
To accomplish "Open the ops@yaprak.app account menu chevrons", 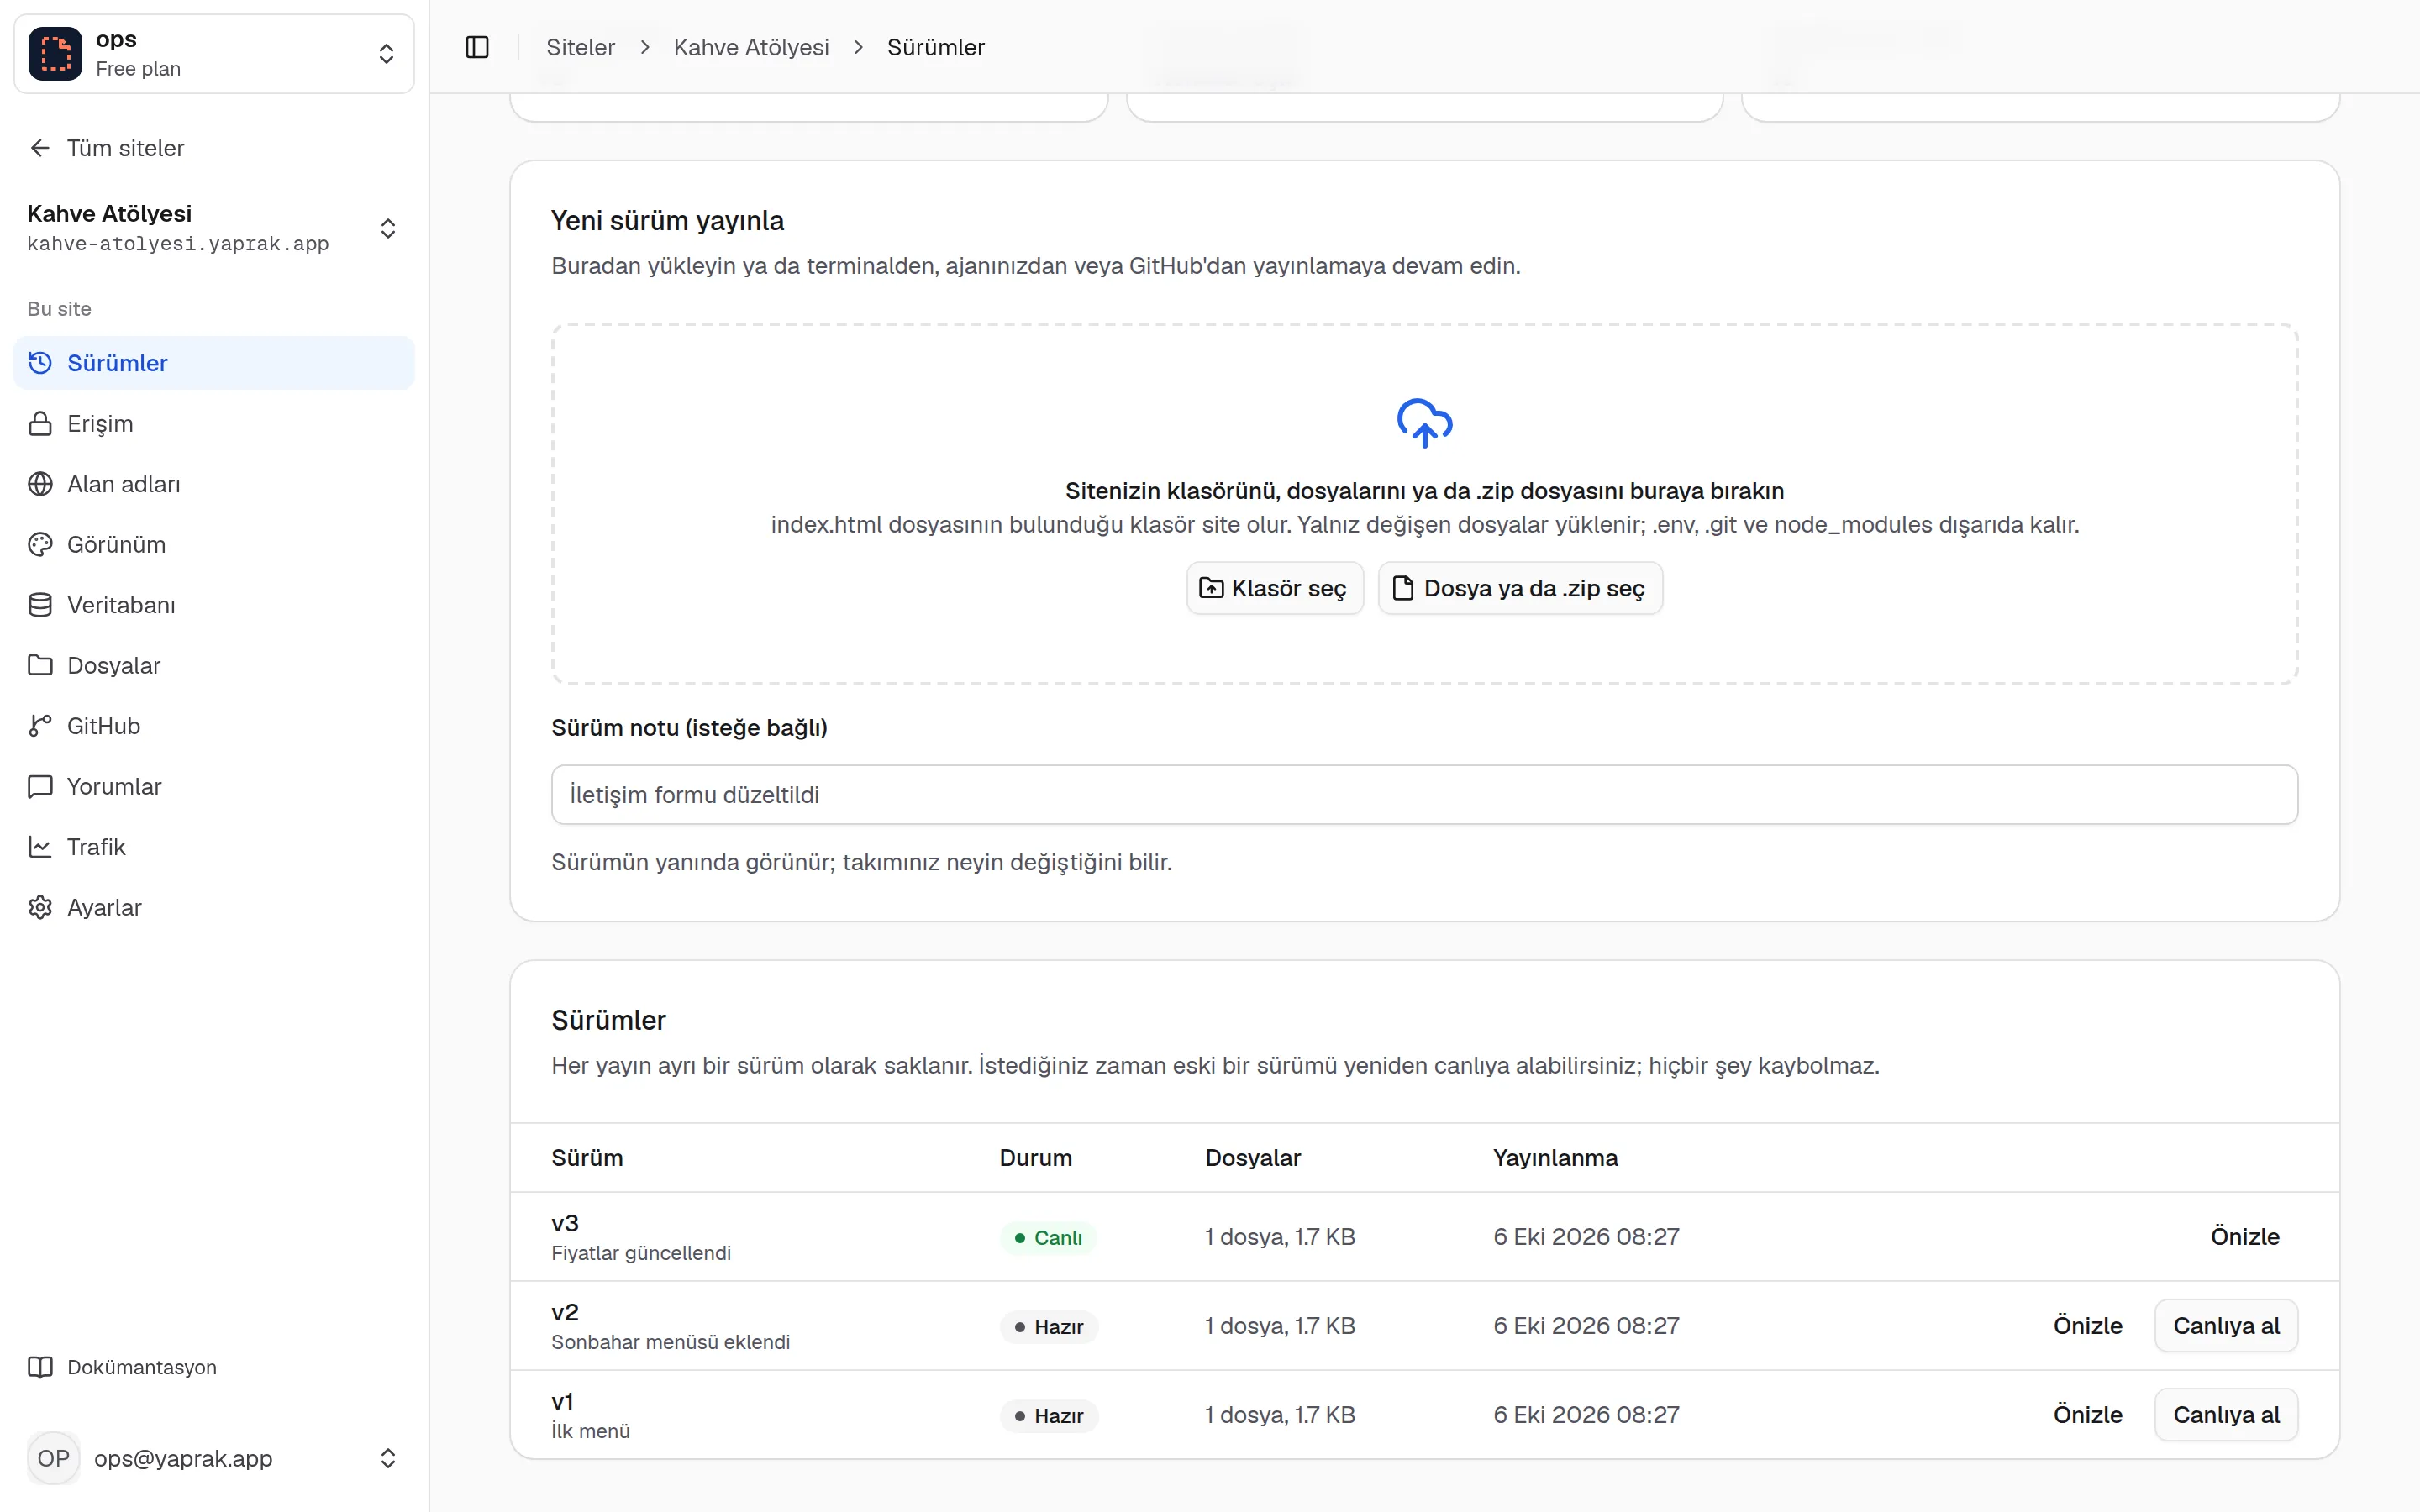I will (388, 1458).
